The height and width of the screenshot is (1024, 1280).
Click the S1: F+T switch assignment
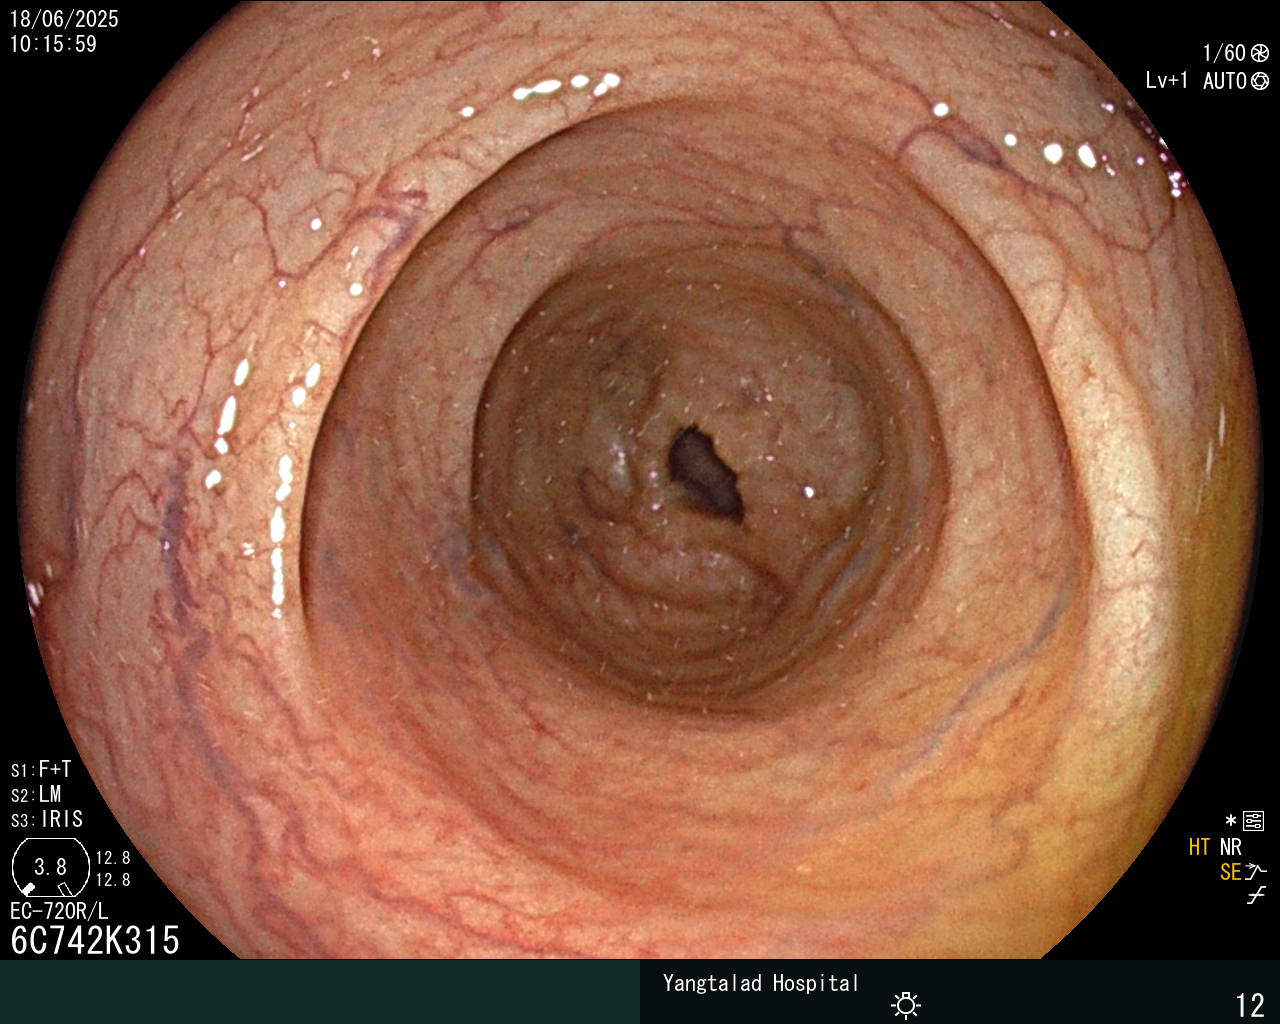point(41,770)
